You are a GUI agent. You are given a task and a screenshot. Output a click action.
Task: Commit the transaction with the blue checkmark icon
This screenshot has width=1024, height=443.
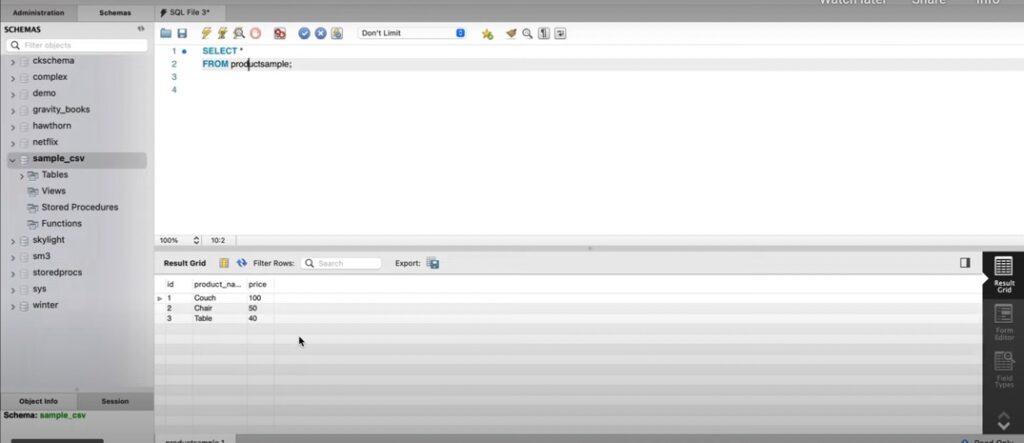[x=304, y=33]
